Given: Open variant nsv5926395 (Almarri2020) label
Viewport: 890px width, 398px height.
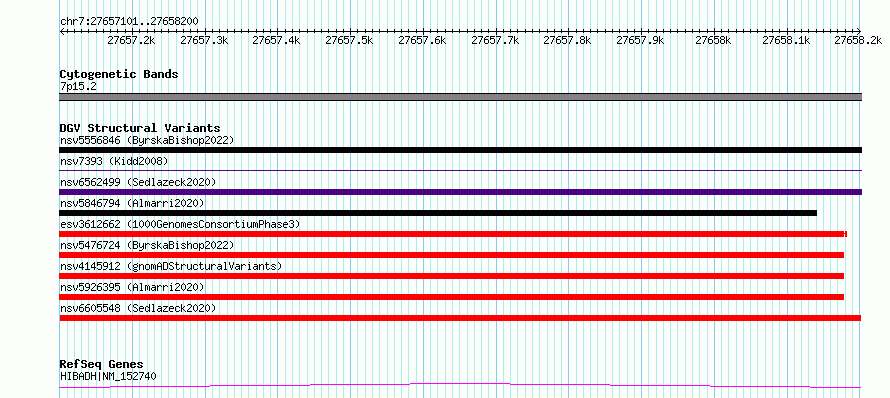Looking at the screenshot, I should coord(132,287).
